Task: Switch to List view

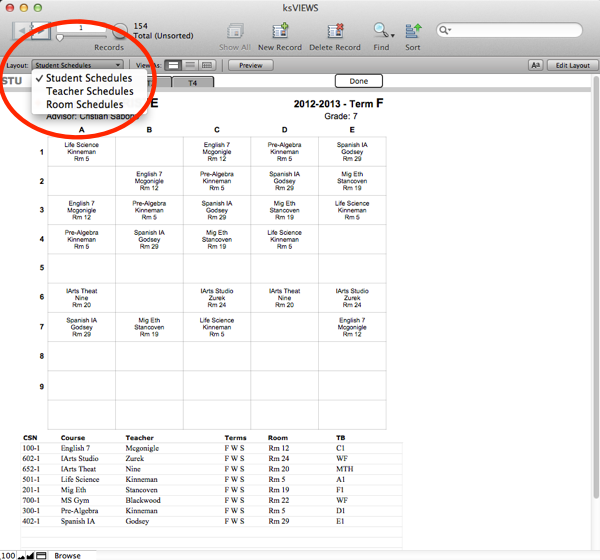Action: pyautogui.click(x=190, y=65)
